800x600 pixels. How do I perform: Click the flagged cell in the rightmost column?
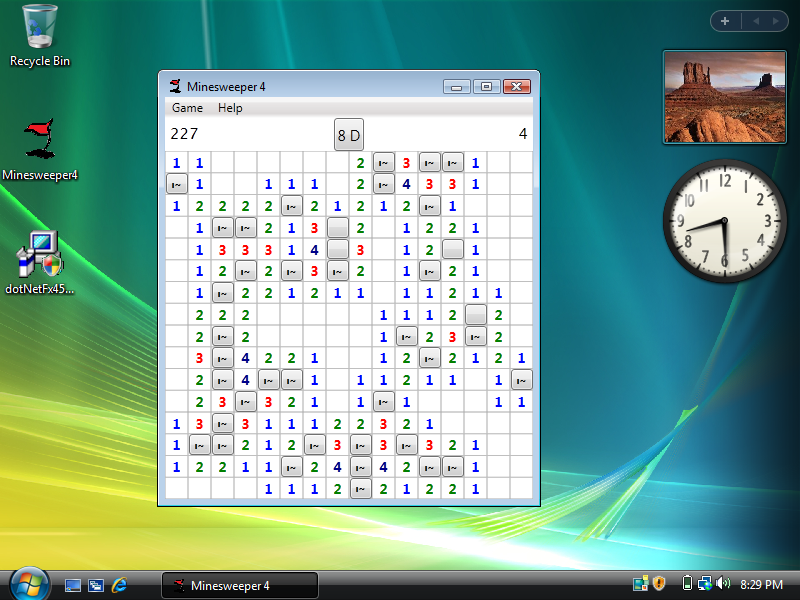click(x=521, y=380)
